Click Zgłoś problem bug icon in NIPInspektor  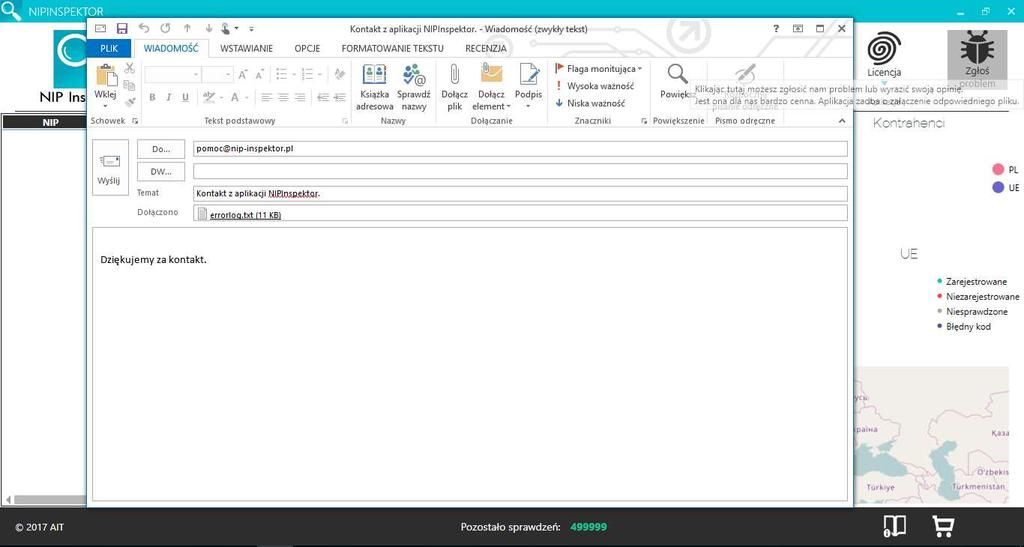[x=978, y=59]
